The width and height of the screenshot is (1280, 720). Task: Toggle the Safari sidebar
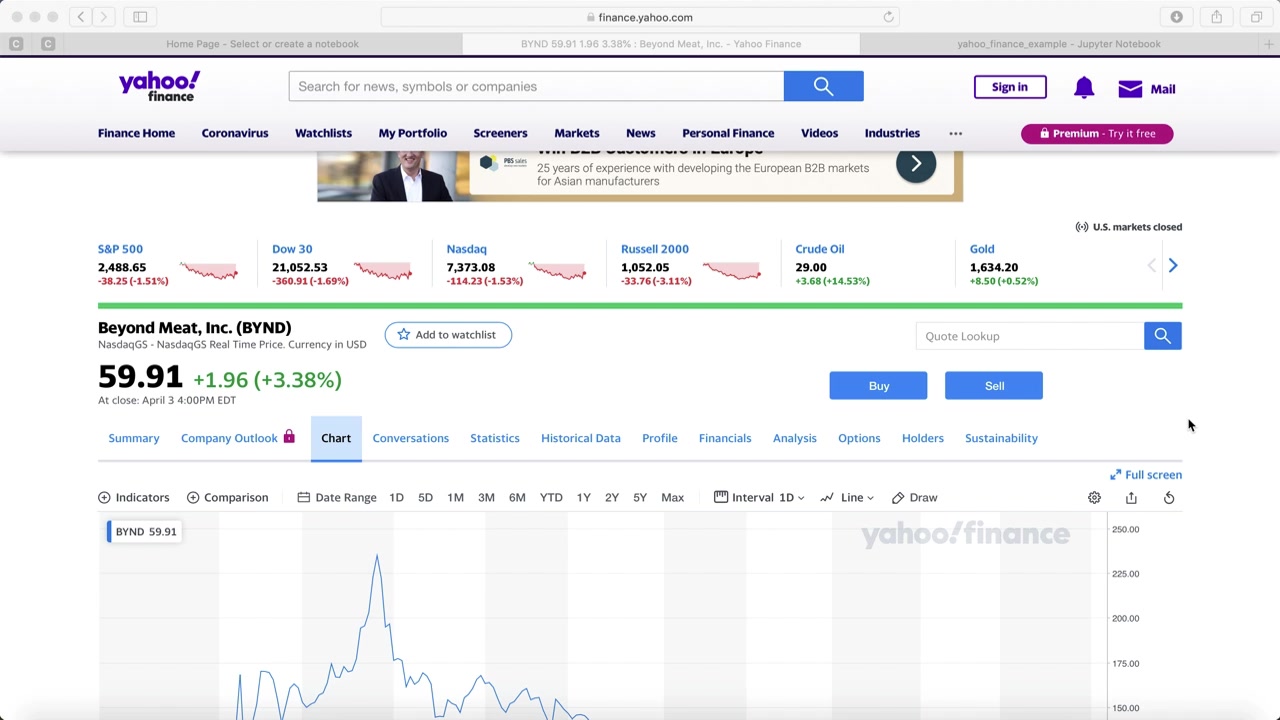[140, 17]
